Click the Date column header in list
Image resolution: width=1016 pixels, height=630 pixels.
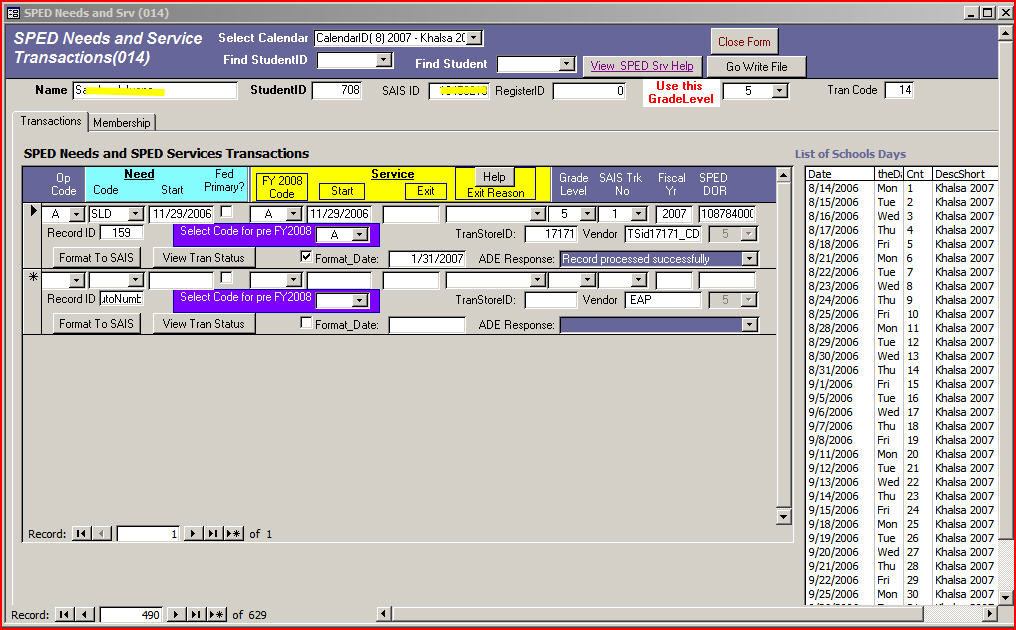[x=840, y=174]
